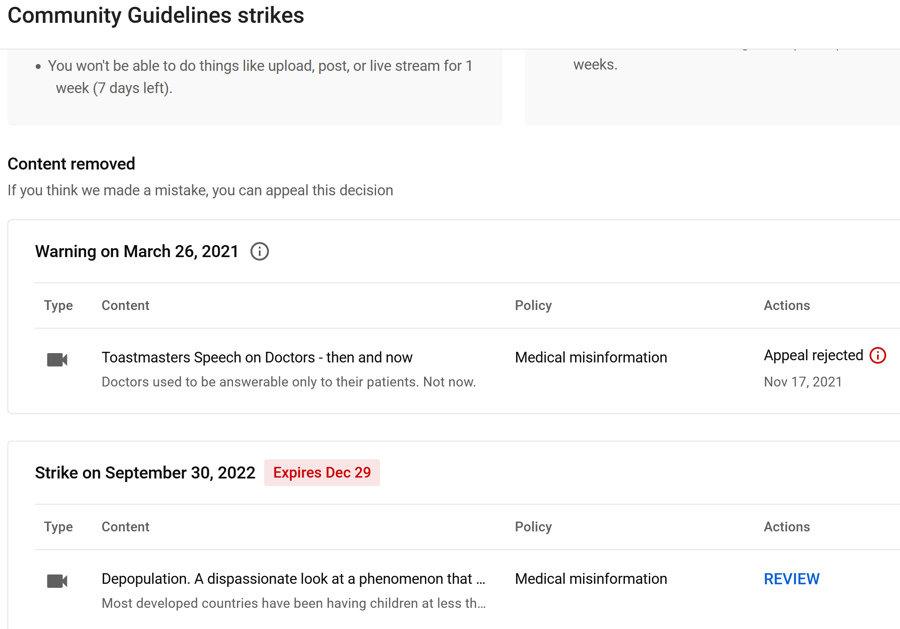The height and width of the screenshot is (629, 900).
Task: Click Strike on September 30, 2022 heading
Action: [x=145, y=473]
